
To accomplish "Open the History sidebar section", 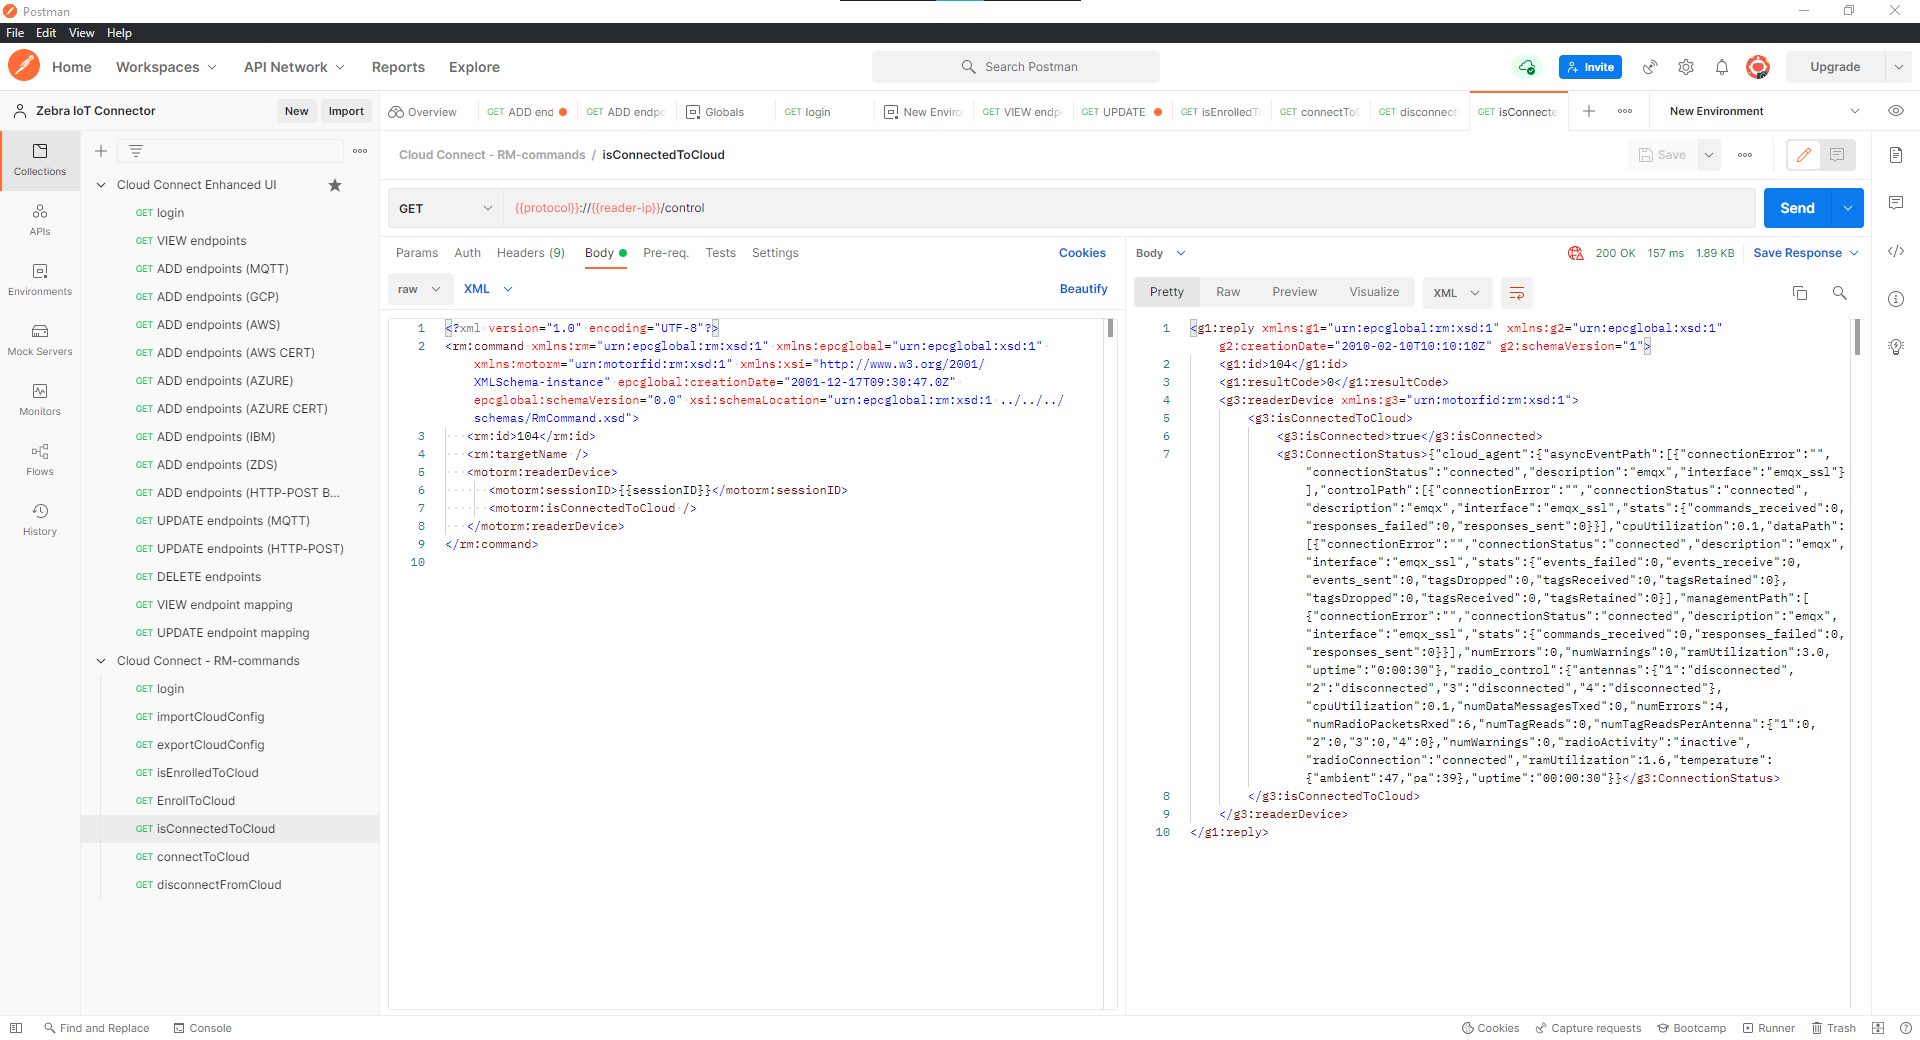I will pos(40,520).
